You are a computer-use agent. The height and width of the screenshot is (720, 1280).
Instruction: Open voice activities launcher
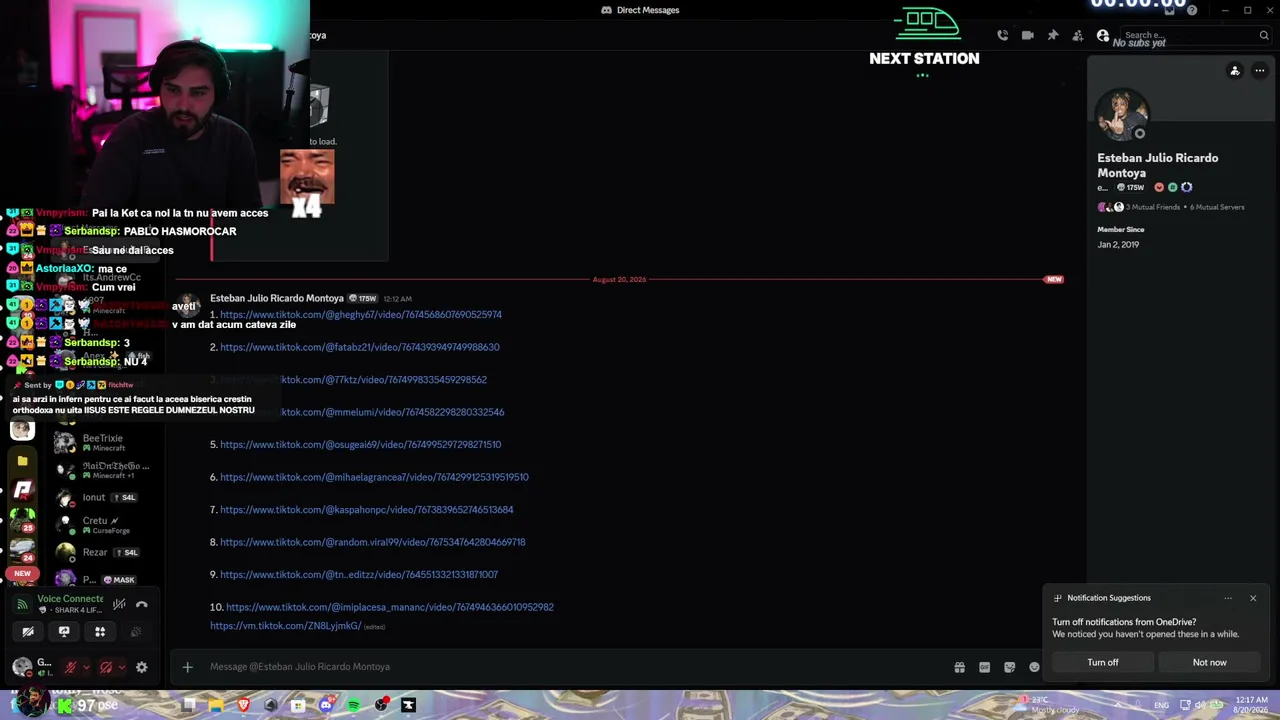click(x=100, y=632)
